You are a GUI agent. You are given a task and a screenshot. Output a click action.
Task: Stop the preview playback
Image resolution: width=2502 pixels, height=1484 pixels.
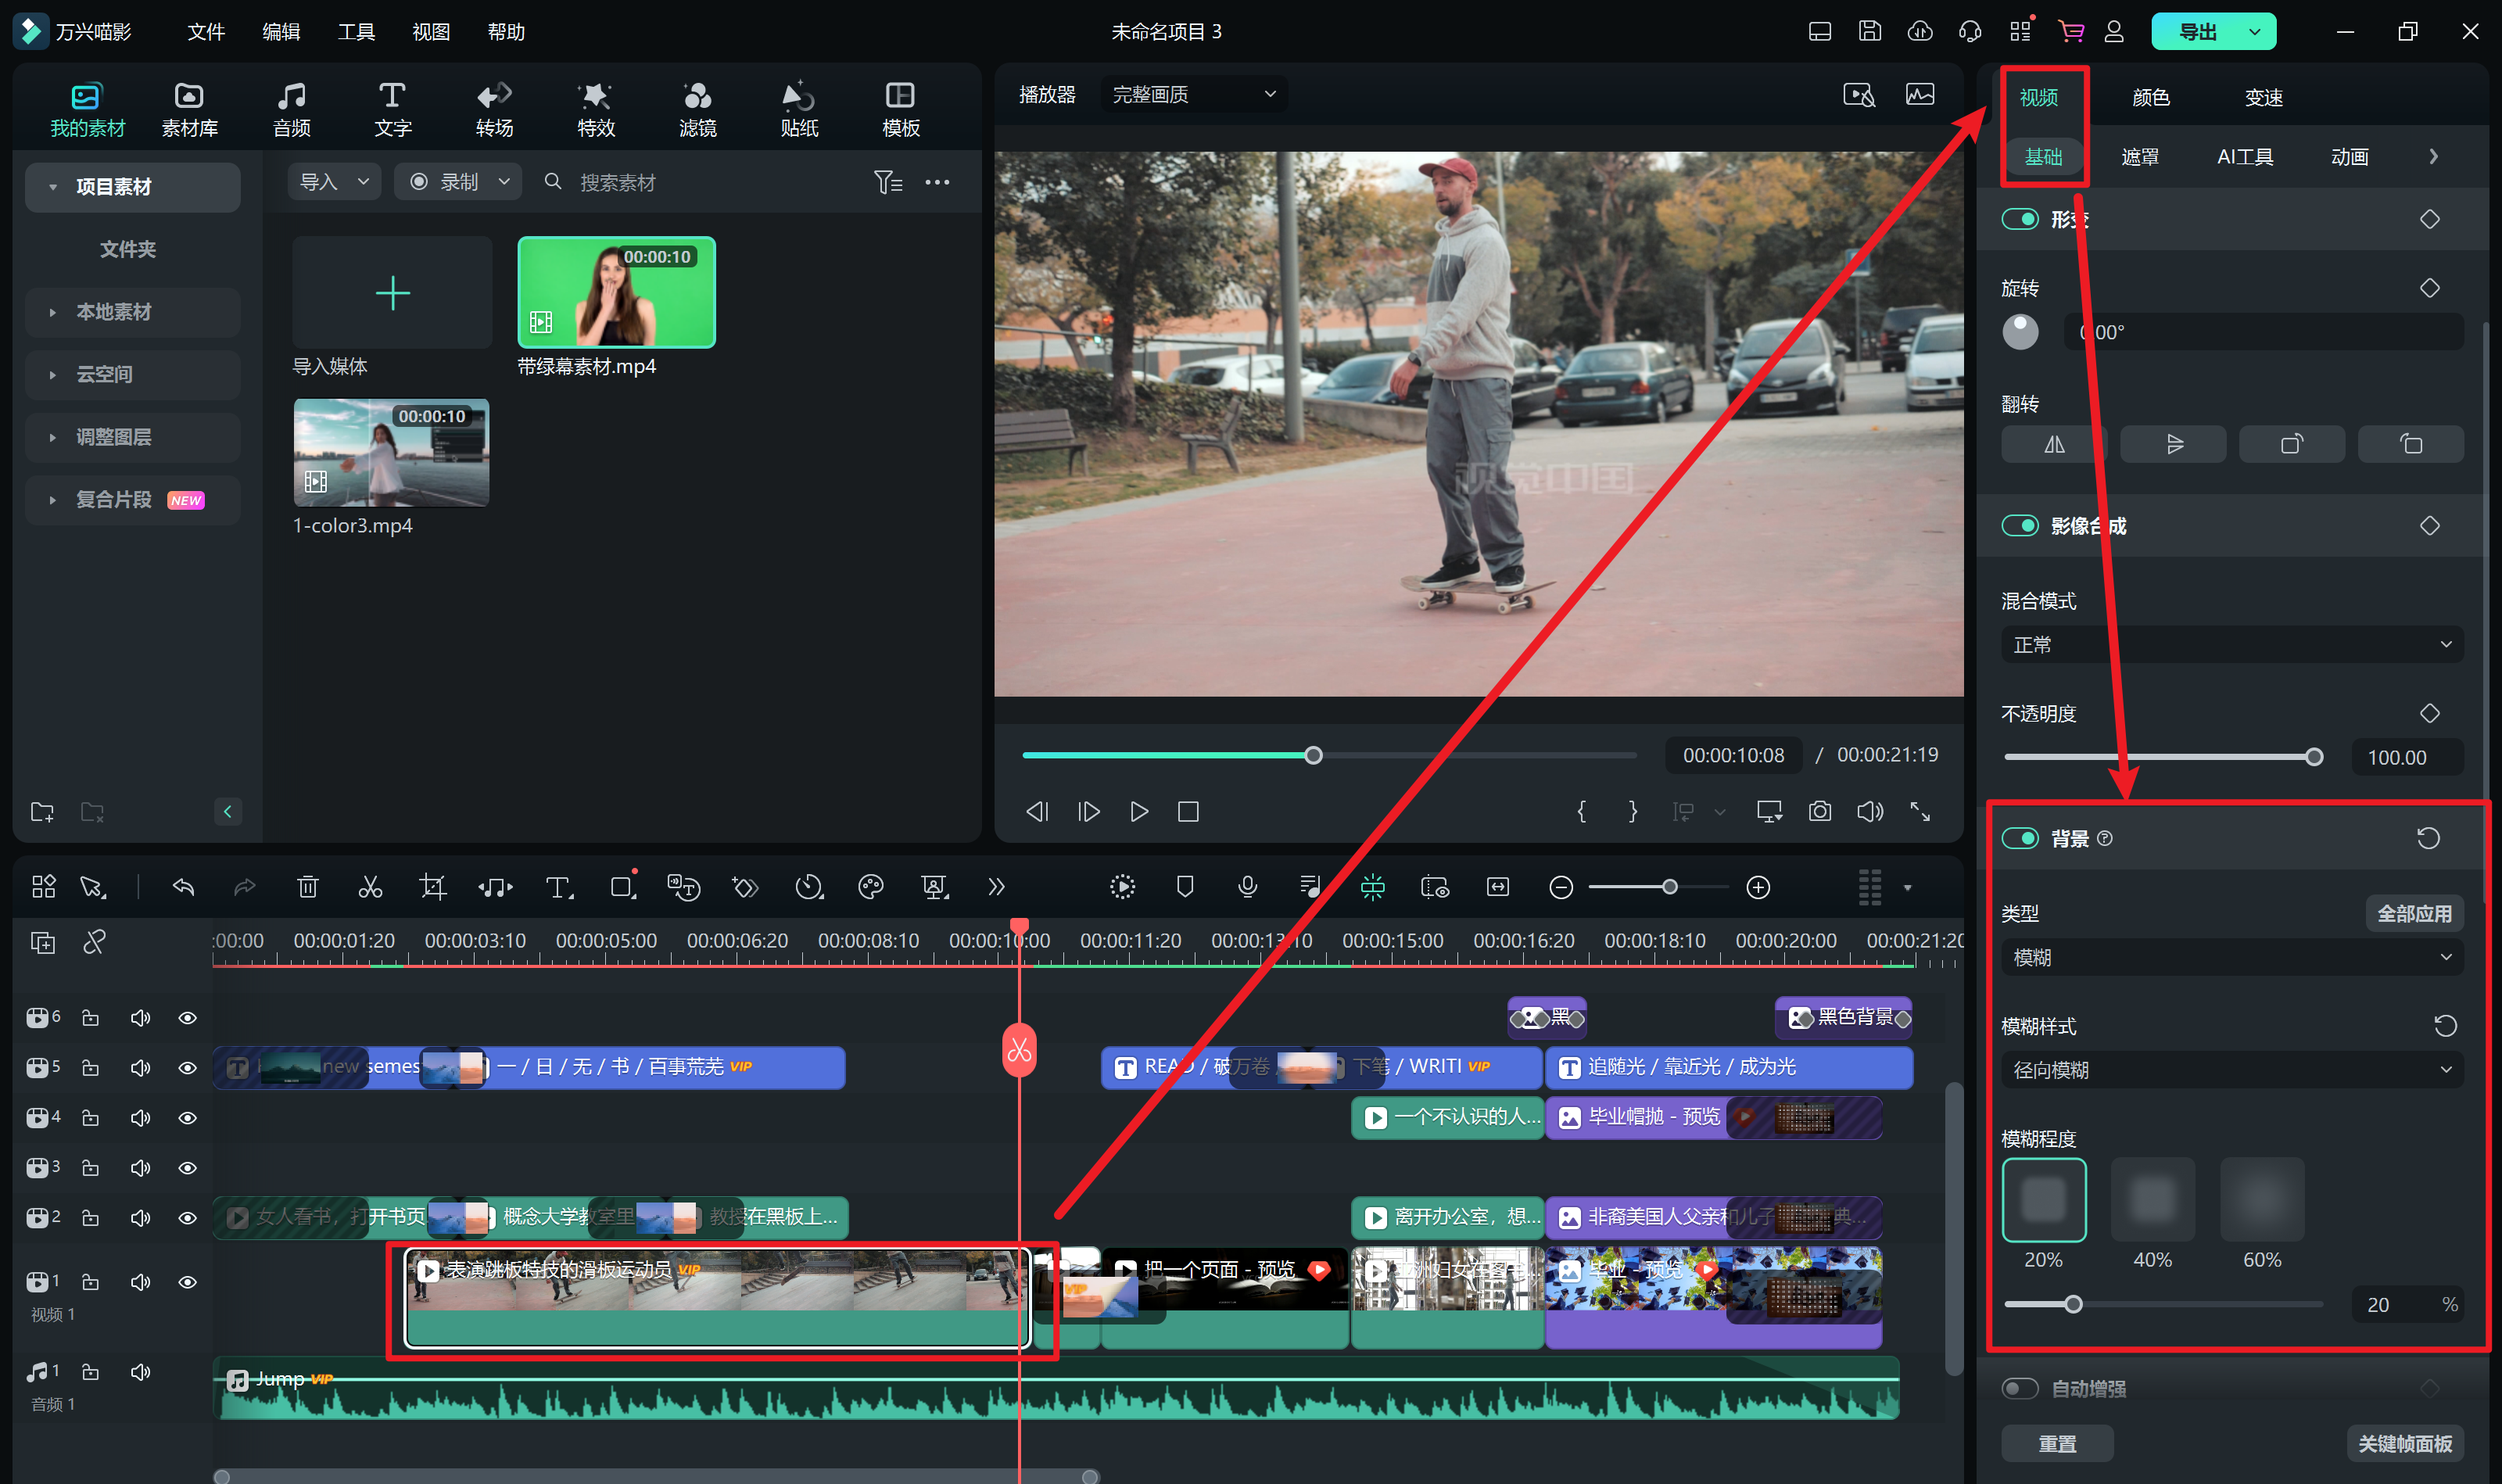click(x=1188, y=811)
